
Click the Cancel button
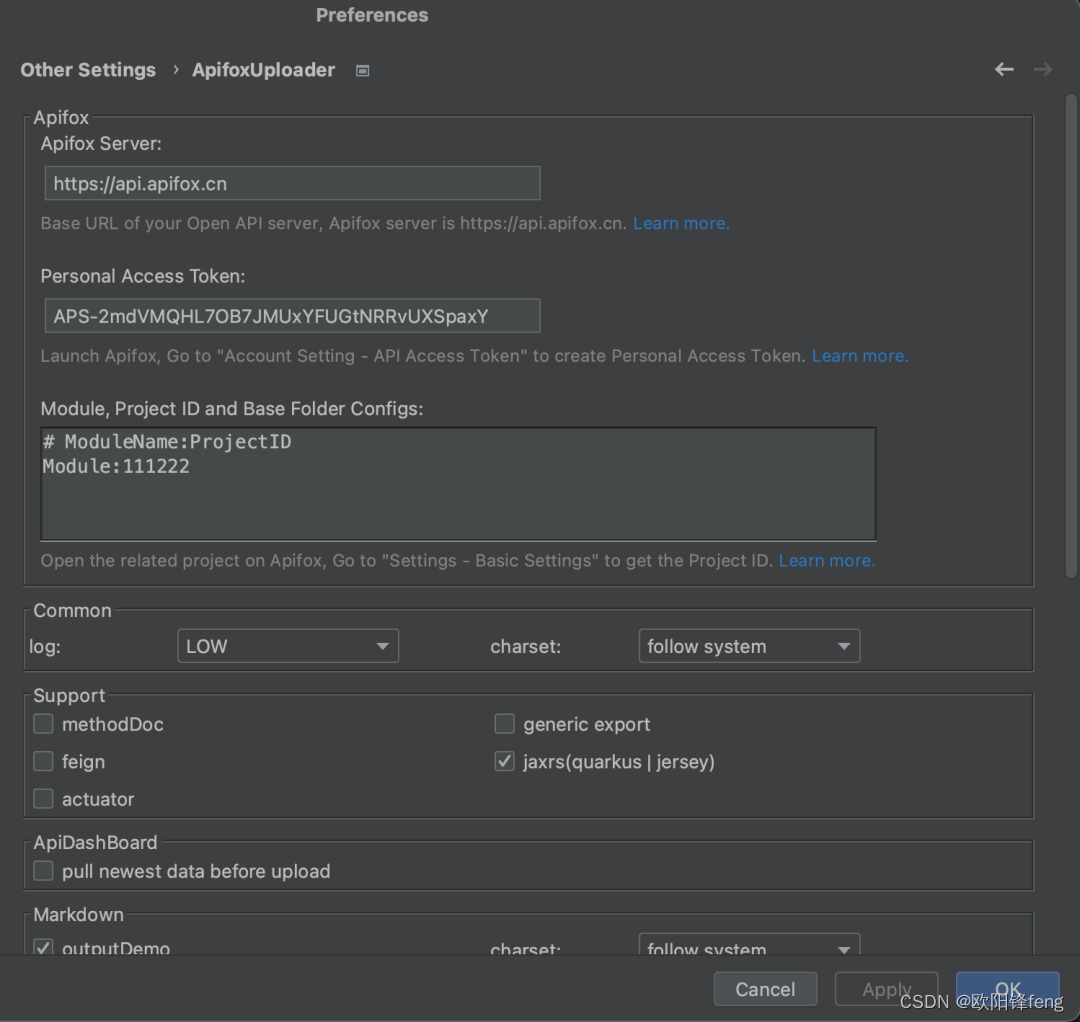coord(765,989)
